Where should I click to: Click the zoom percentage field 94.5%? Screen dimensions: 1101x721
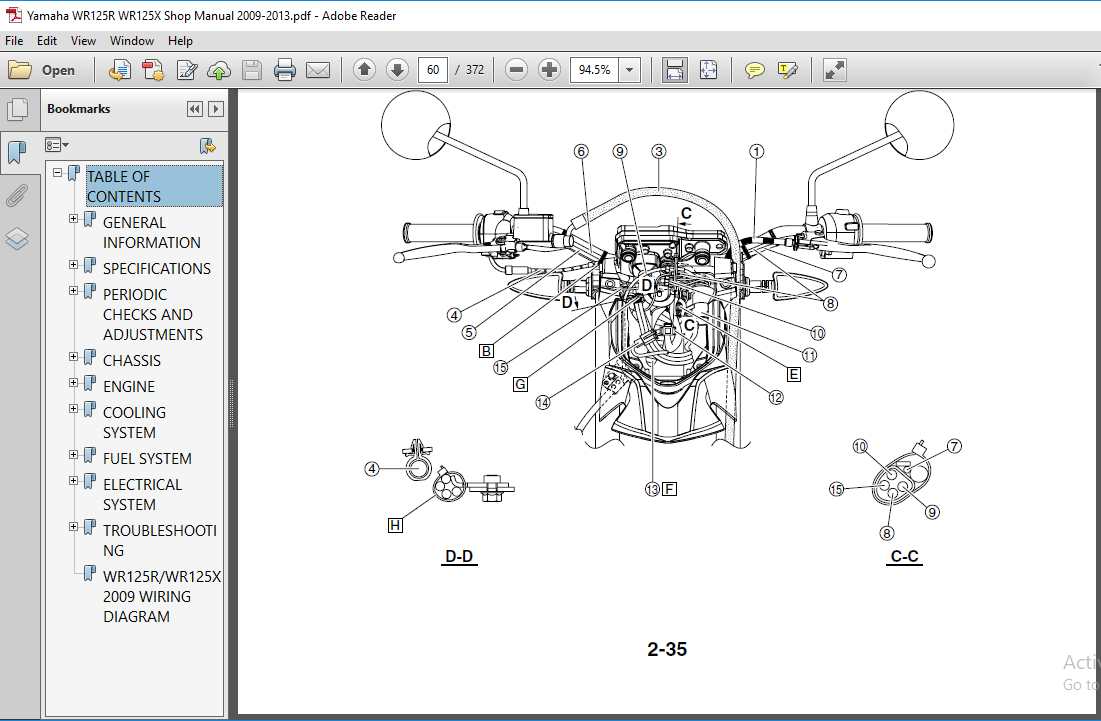tap(594, 70)
